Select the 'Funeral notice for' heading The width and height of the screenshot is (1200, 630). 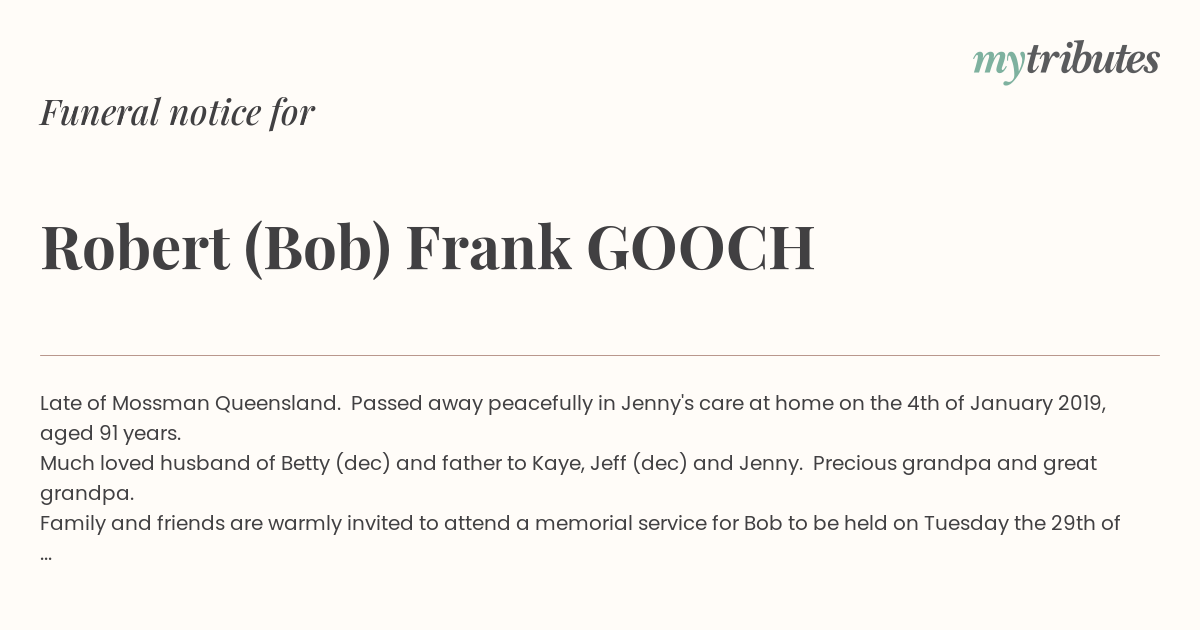click(178, 112)
